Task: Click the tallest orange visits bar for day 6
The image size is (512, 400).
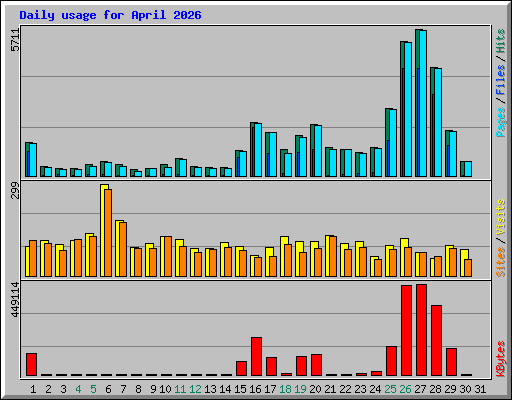Action: pyautogui.click(x=108, y=233)
